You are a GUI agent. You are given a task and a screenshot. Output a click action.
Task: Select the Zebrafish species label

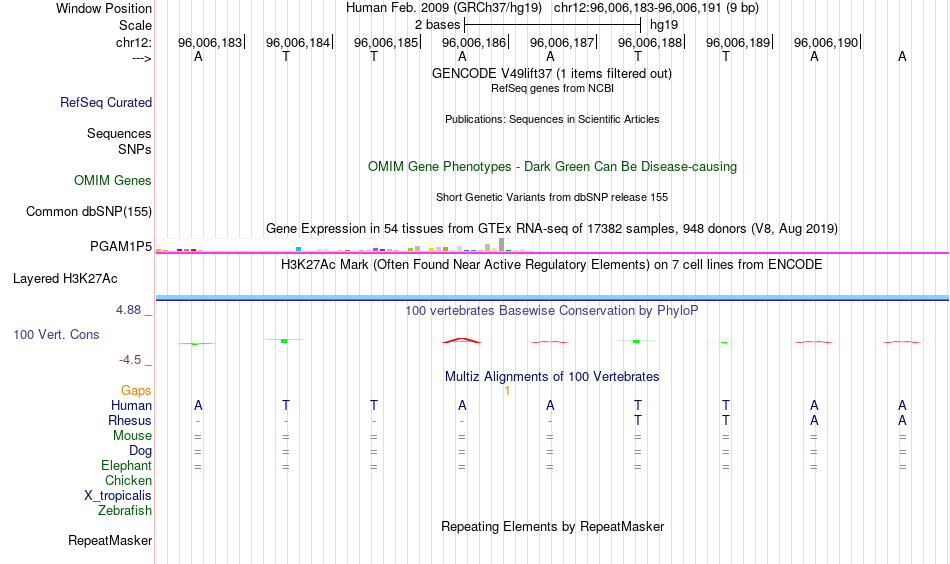point(125,510)
